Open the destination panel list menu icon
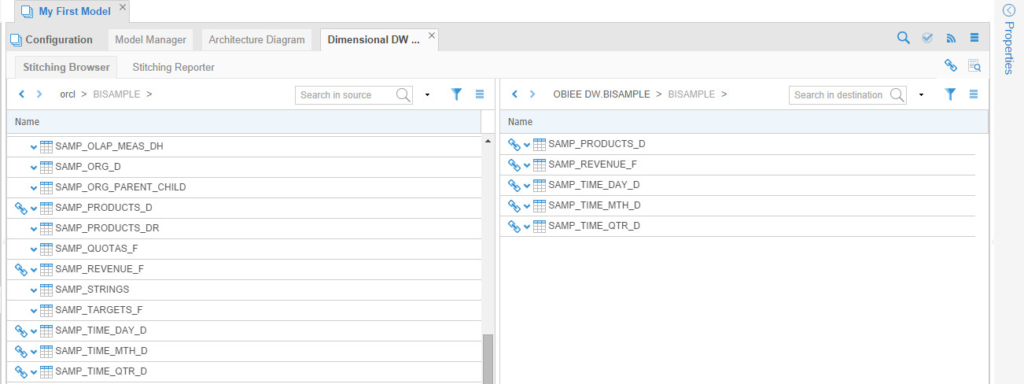The height and width of the screenshot is (384, 1024). click(x=974, y=95)
